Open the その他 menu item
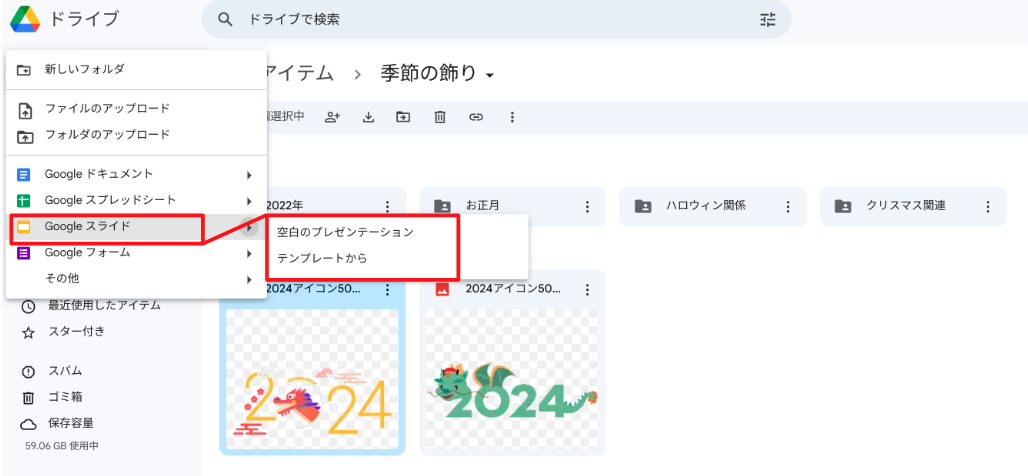The image size is (1028, 476). (x=136, y=279)
